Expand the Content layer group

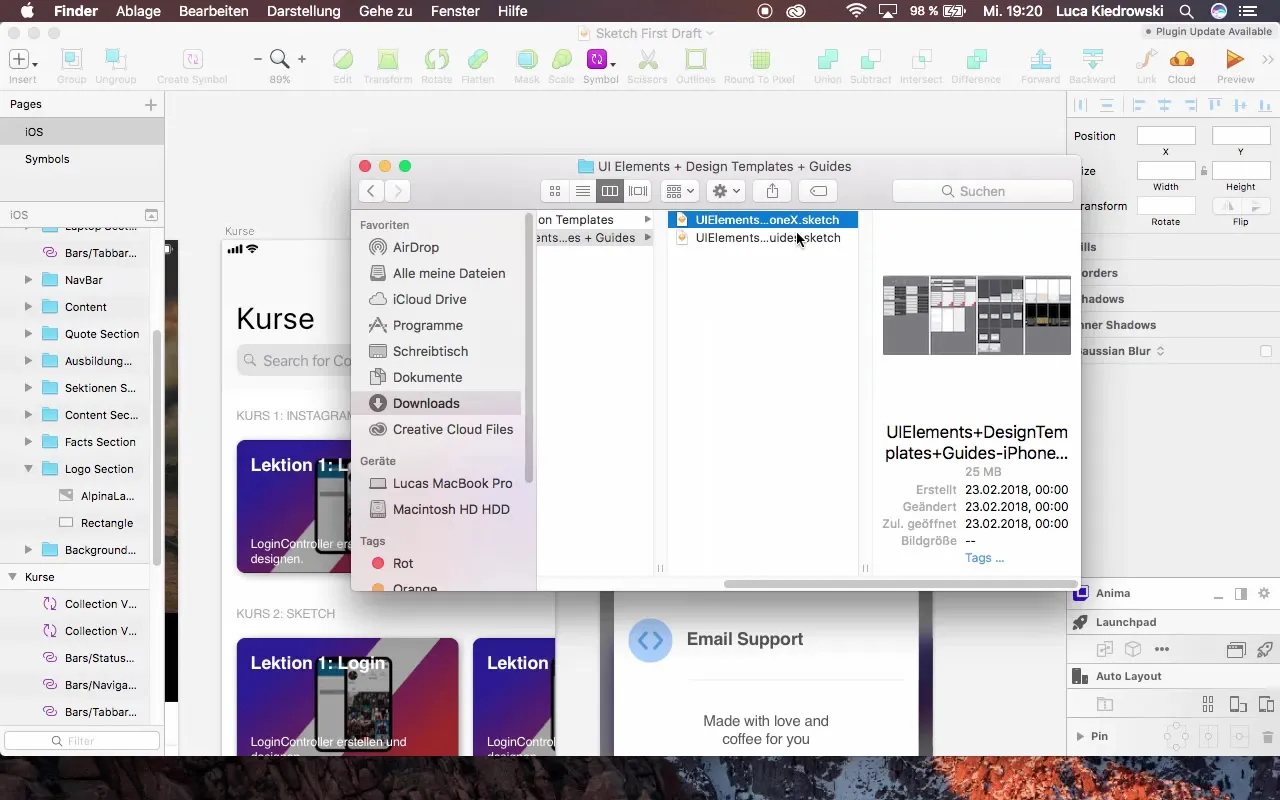pos(28,307)
